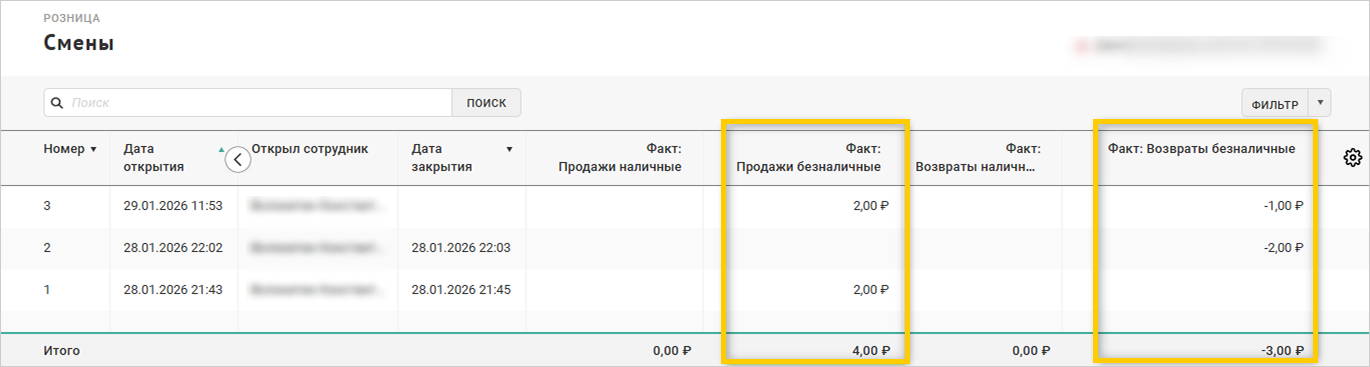This screenshot has width=1370, height=367.
Task: Click -2,00 ₽ cashless refund cell
Action: click(x=1283, y=248)
